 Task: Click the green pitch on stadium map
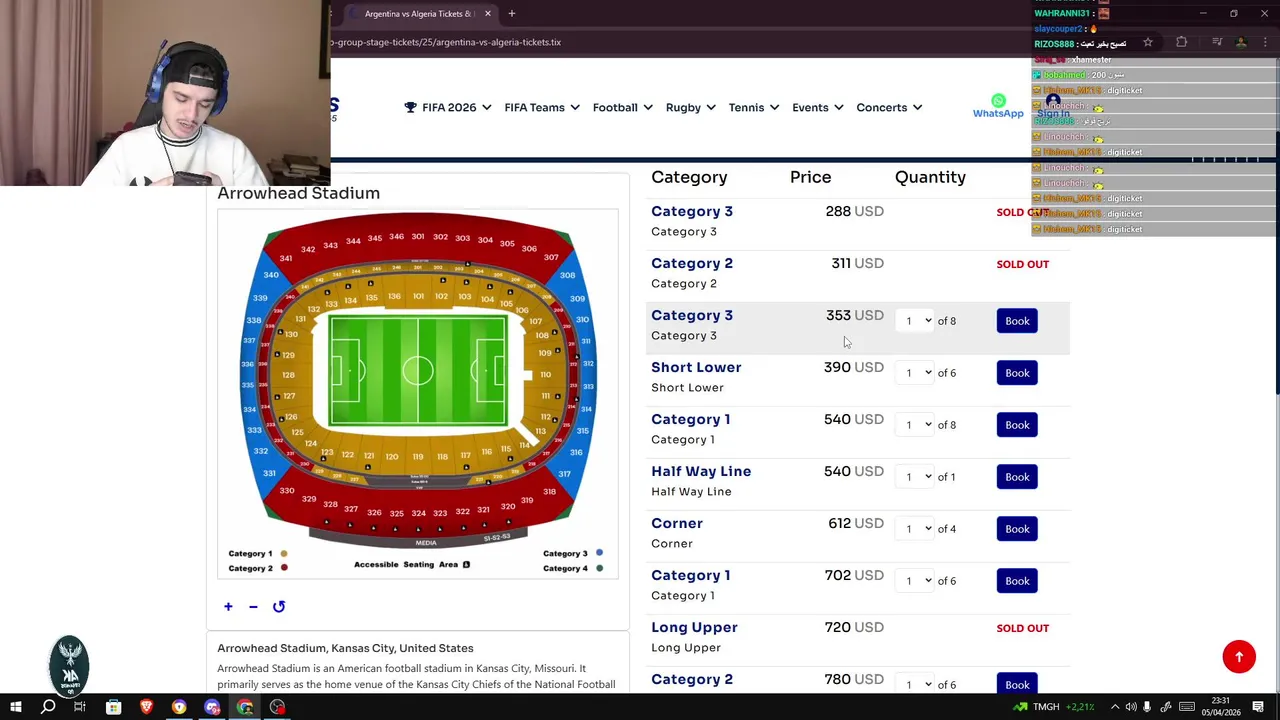[x=418, y=371]
